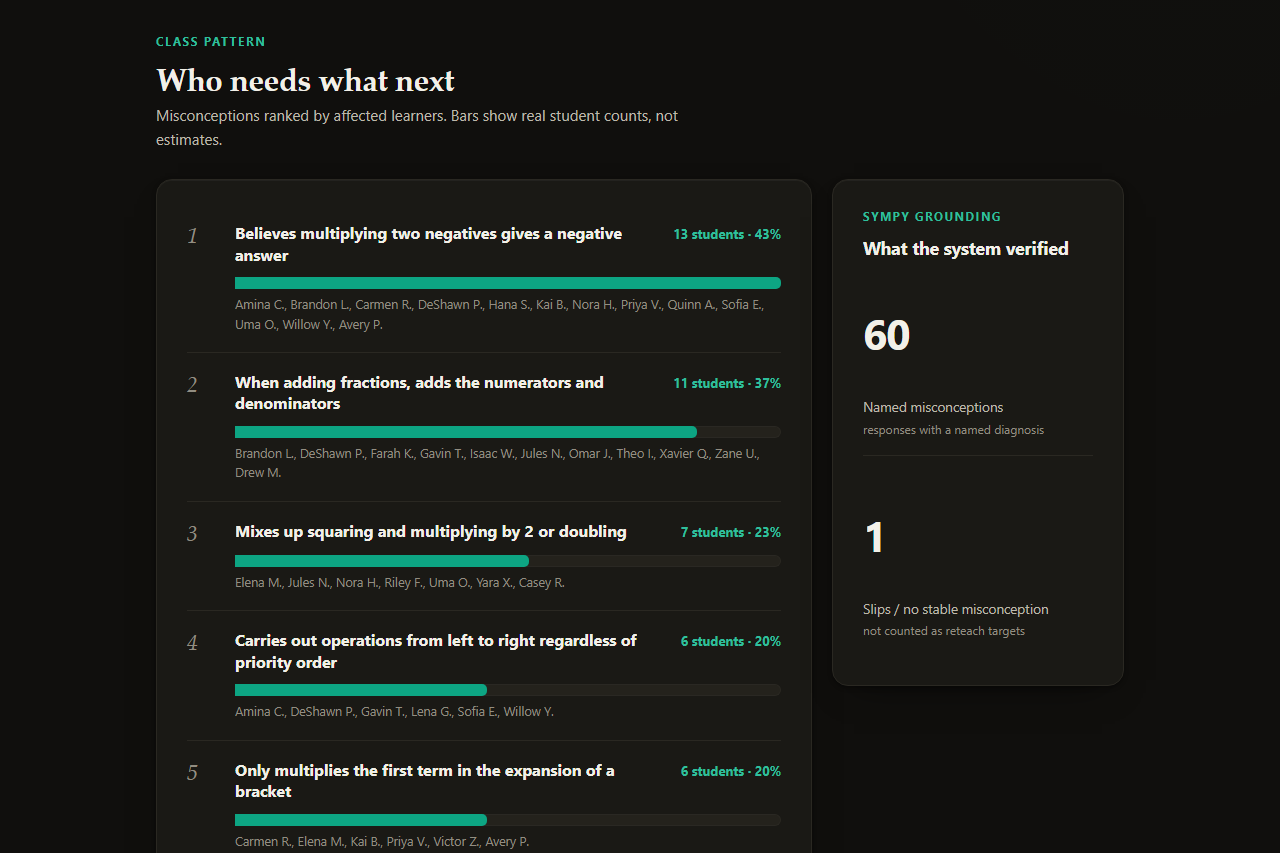
Task: Click the student list starting with Elena M.
Action: (400, 583)
